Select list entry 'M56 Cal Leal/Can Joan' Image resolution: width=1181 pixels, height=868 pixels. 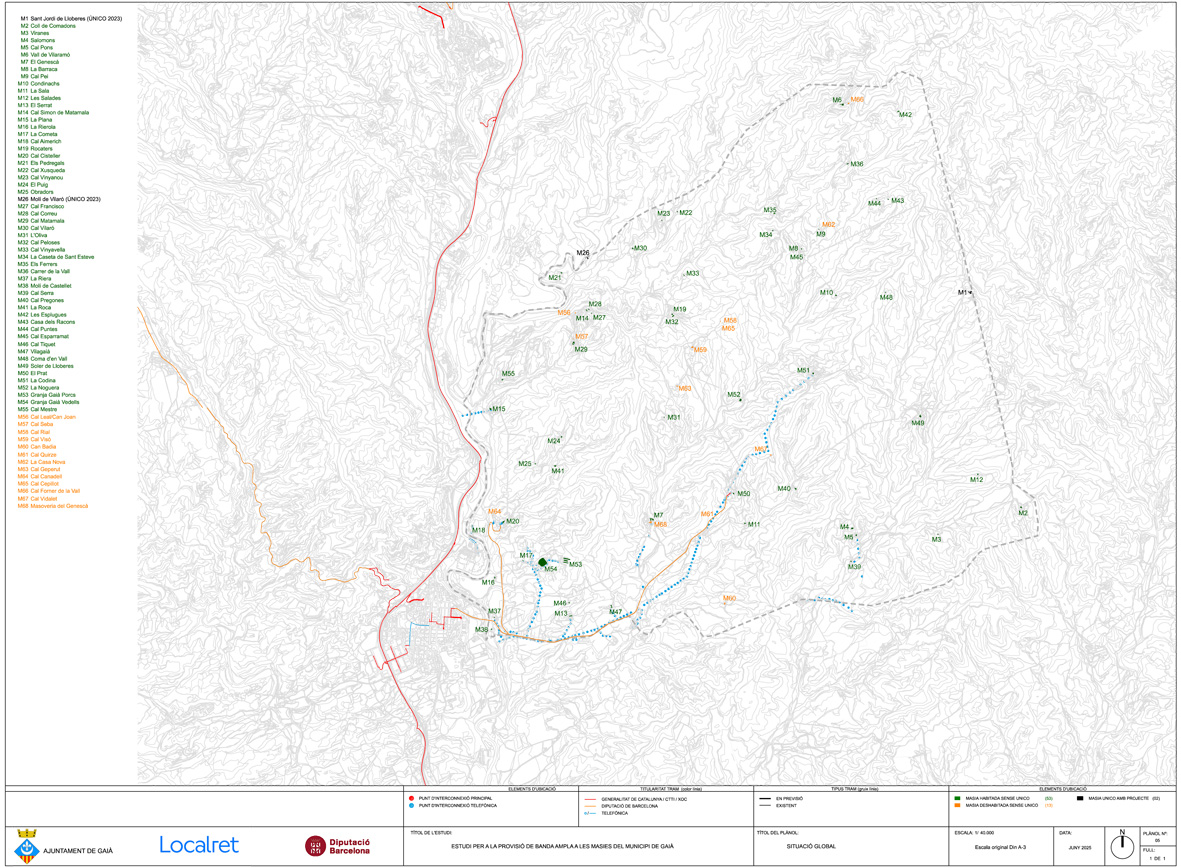pyautogui.click(x=47, y=417)
